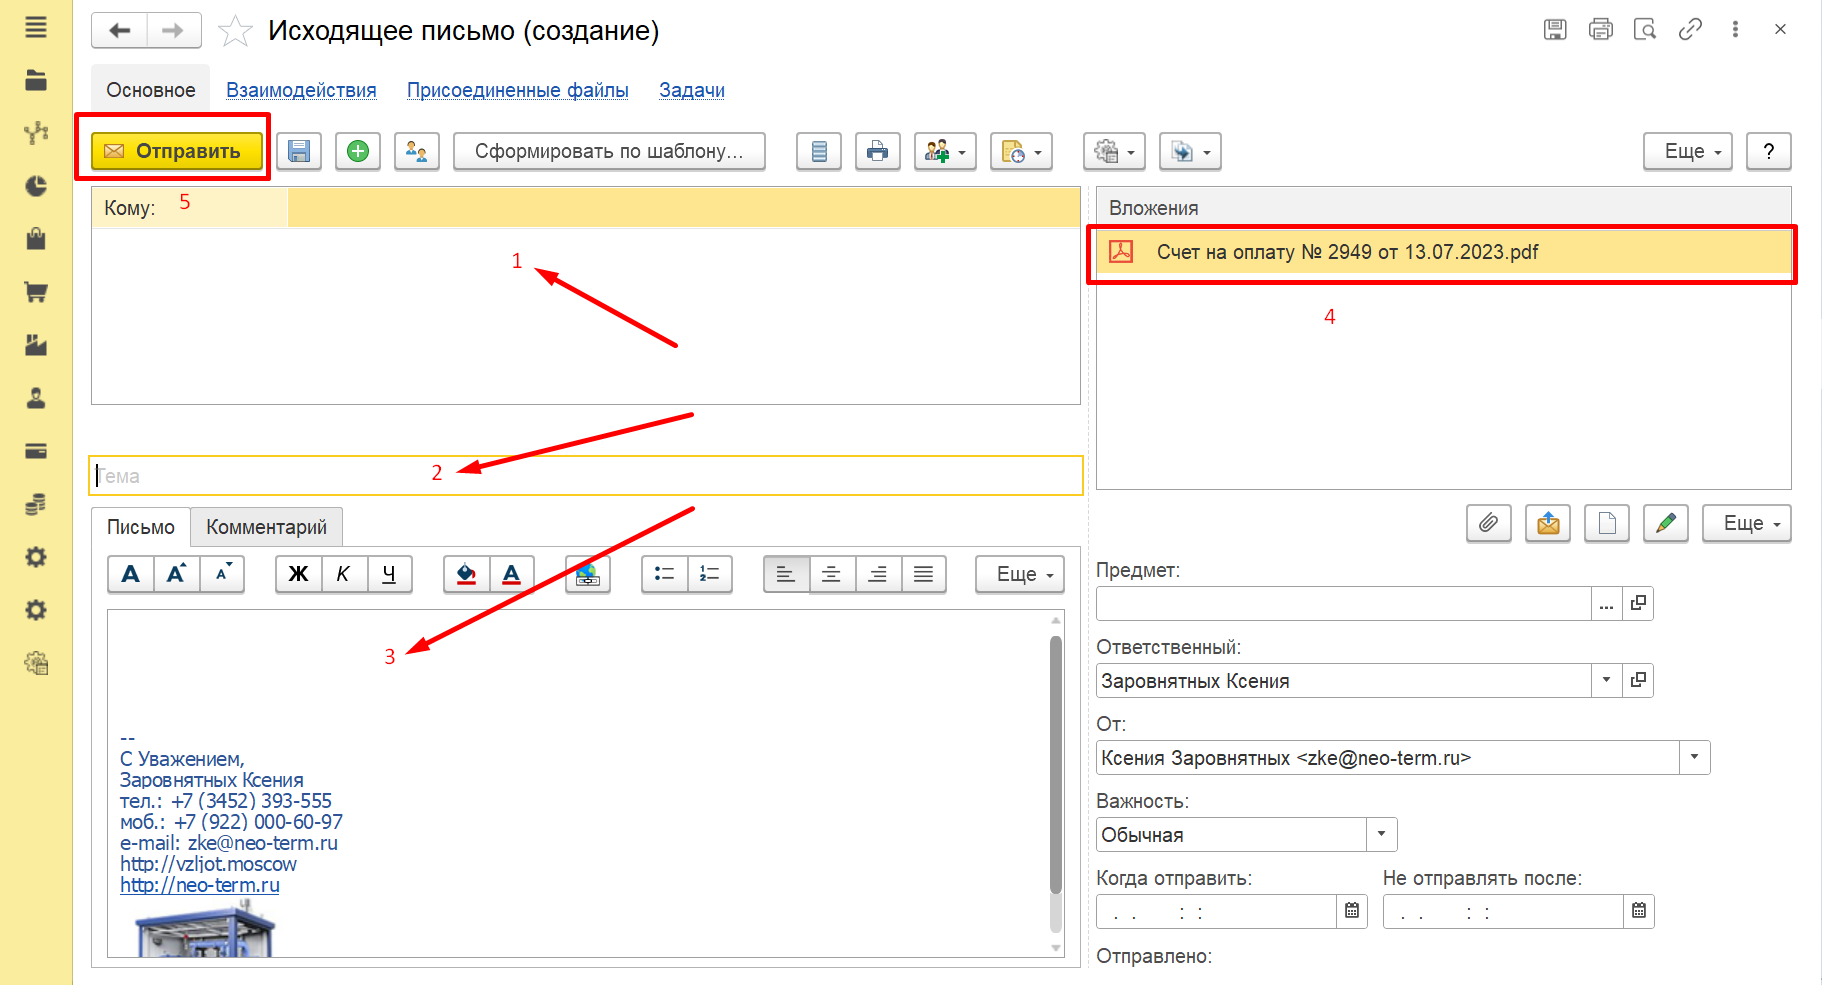Click the green pencil edit attachment icon
This screenshot has height=985, width=1822.
pyautogui.click(x=1666, y=523)
